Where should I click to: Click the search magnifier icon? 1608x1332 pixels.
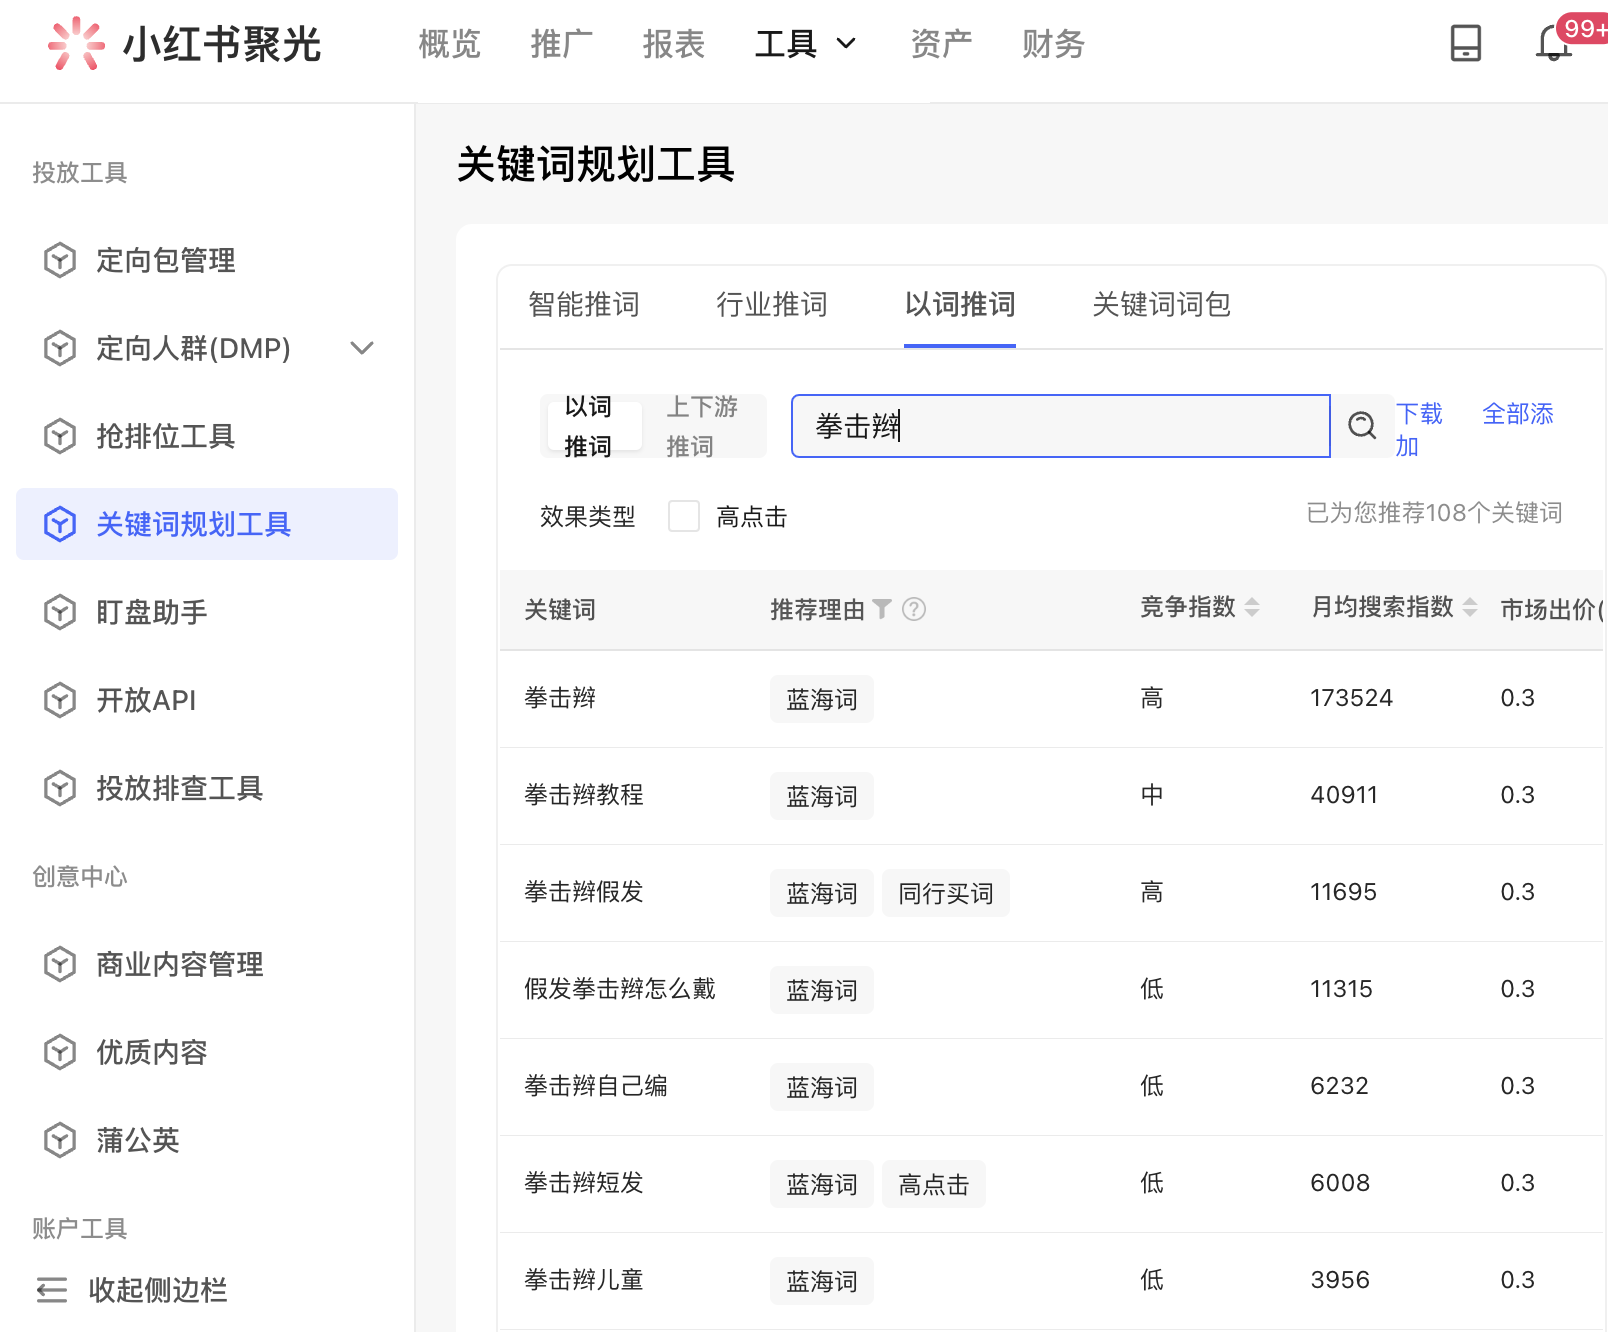click(x=1361, y=426)
